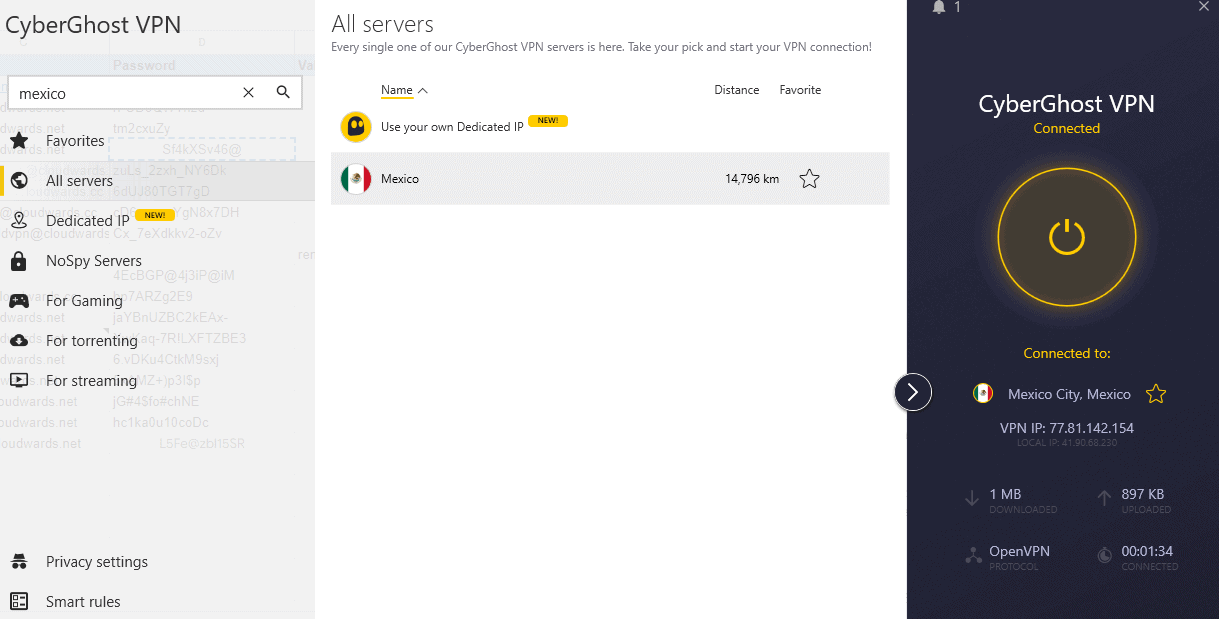
Task: Sort servers by Distance column
Action: pyautogui.click(x=736, y=90)
